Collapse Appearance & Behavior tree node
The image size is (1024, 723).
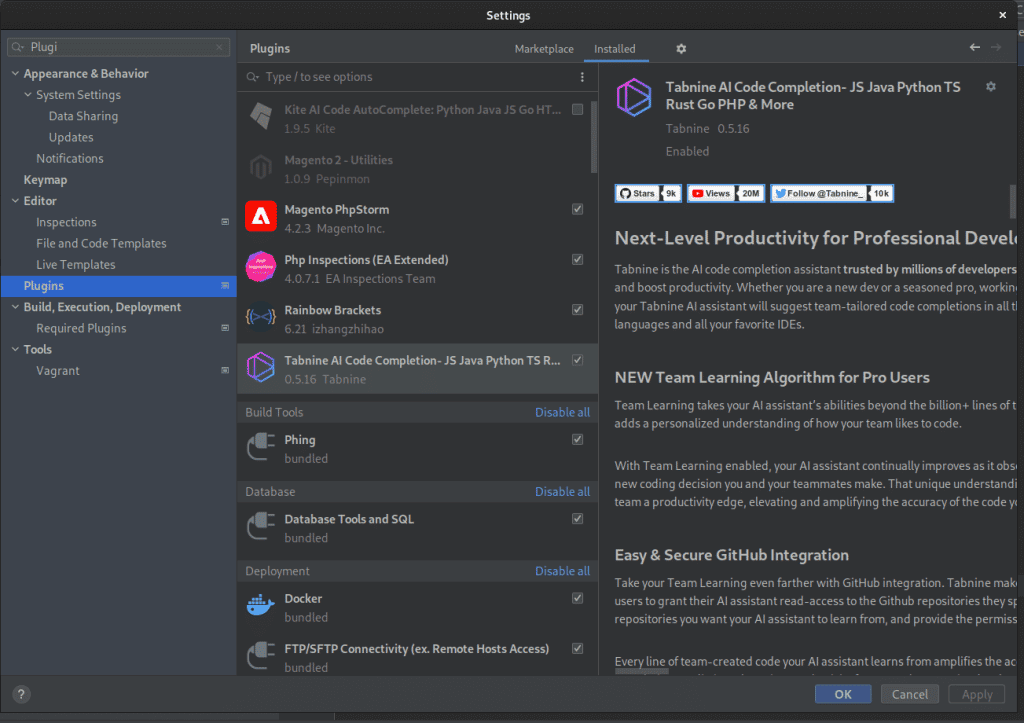coord(15,73)
